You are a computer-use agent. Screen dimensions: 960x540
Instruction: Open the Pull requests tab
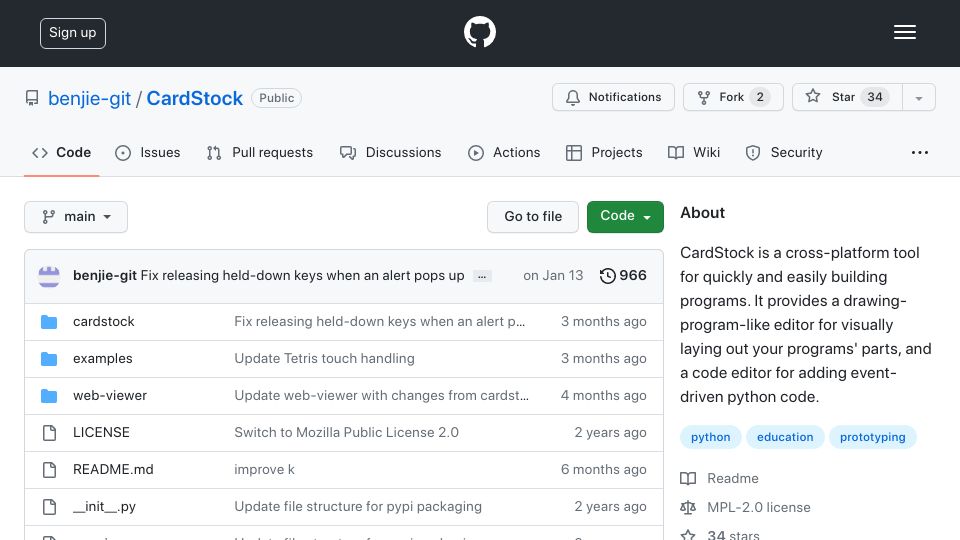(x=260, y=153)
